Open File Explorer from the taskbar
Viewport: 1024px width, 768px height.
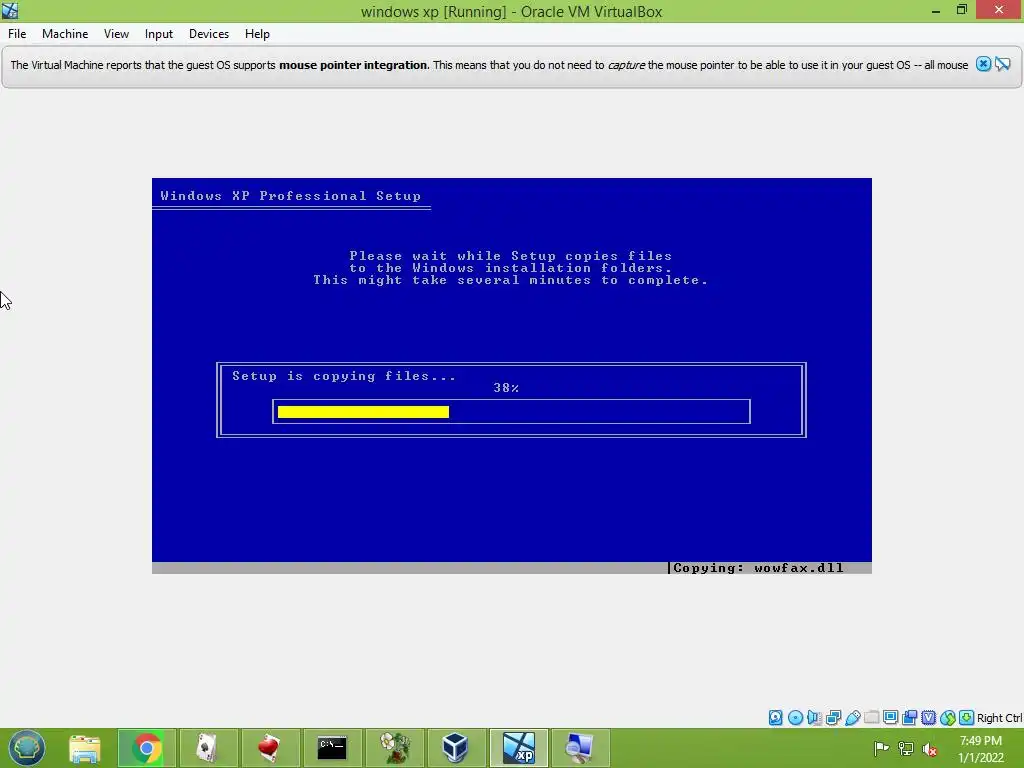85,748
